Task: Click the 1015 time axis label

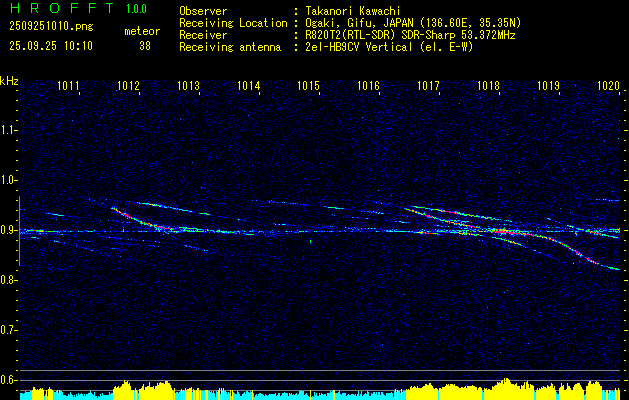Action: click(x=308, y=86)
